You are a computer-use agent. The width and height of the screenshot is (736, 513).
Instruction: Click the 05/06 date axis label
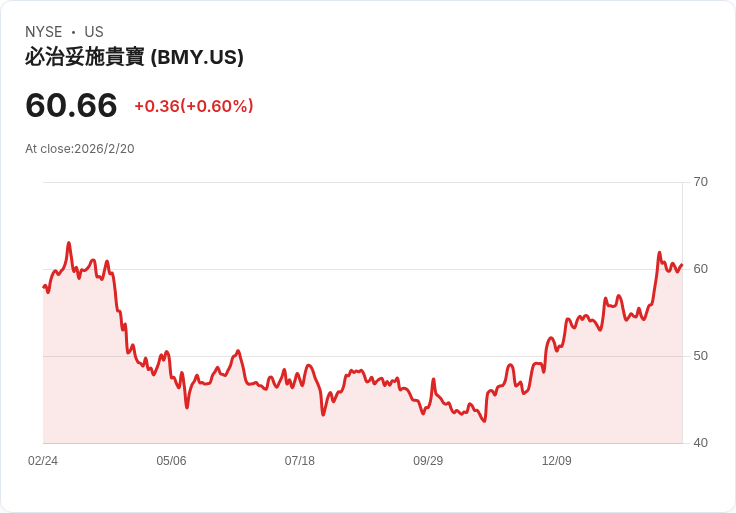tap(171, 461)
